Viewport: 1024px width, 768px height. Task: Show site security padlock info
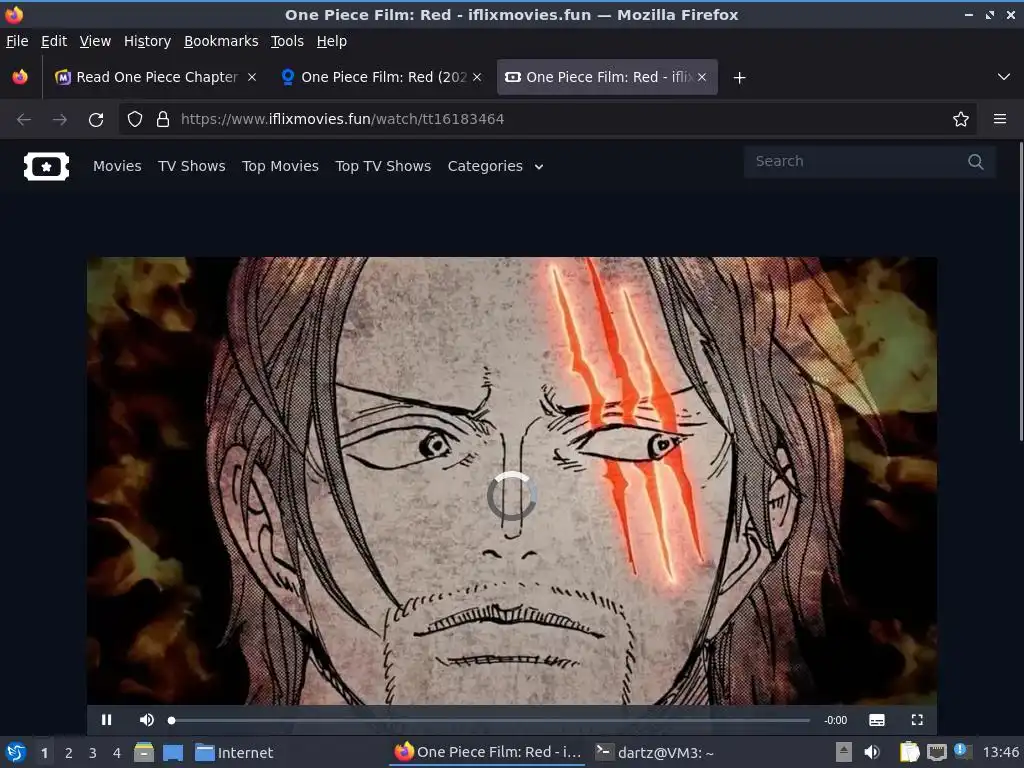coord(163,119)
